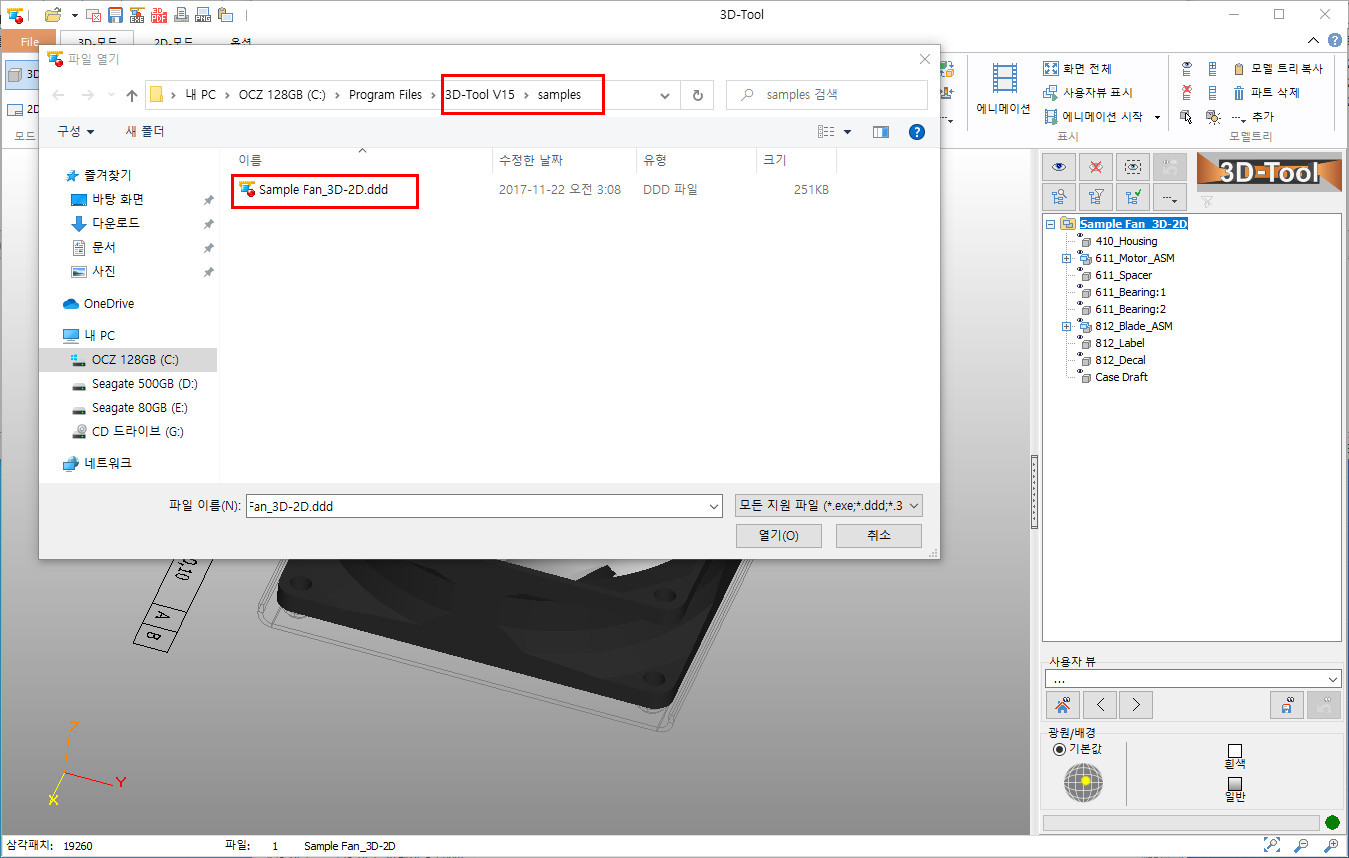
Task: Choose 흰색 white background swatch
Action: point(1234,750)
